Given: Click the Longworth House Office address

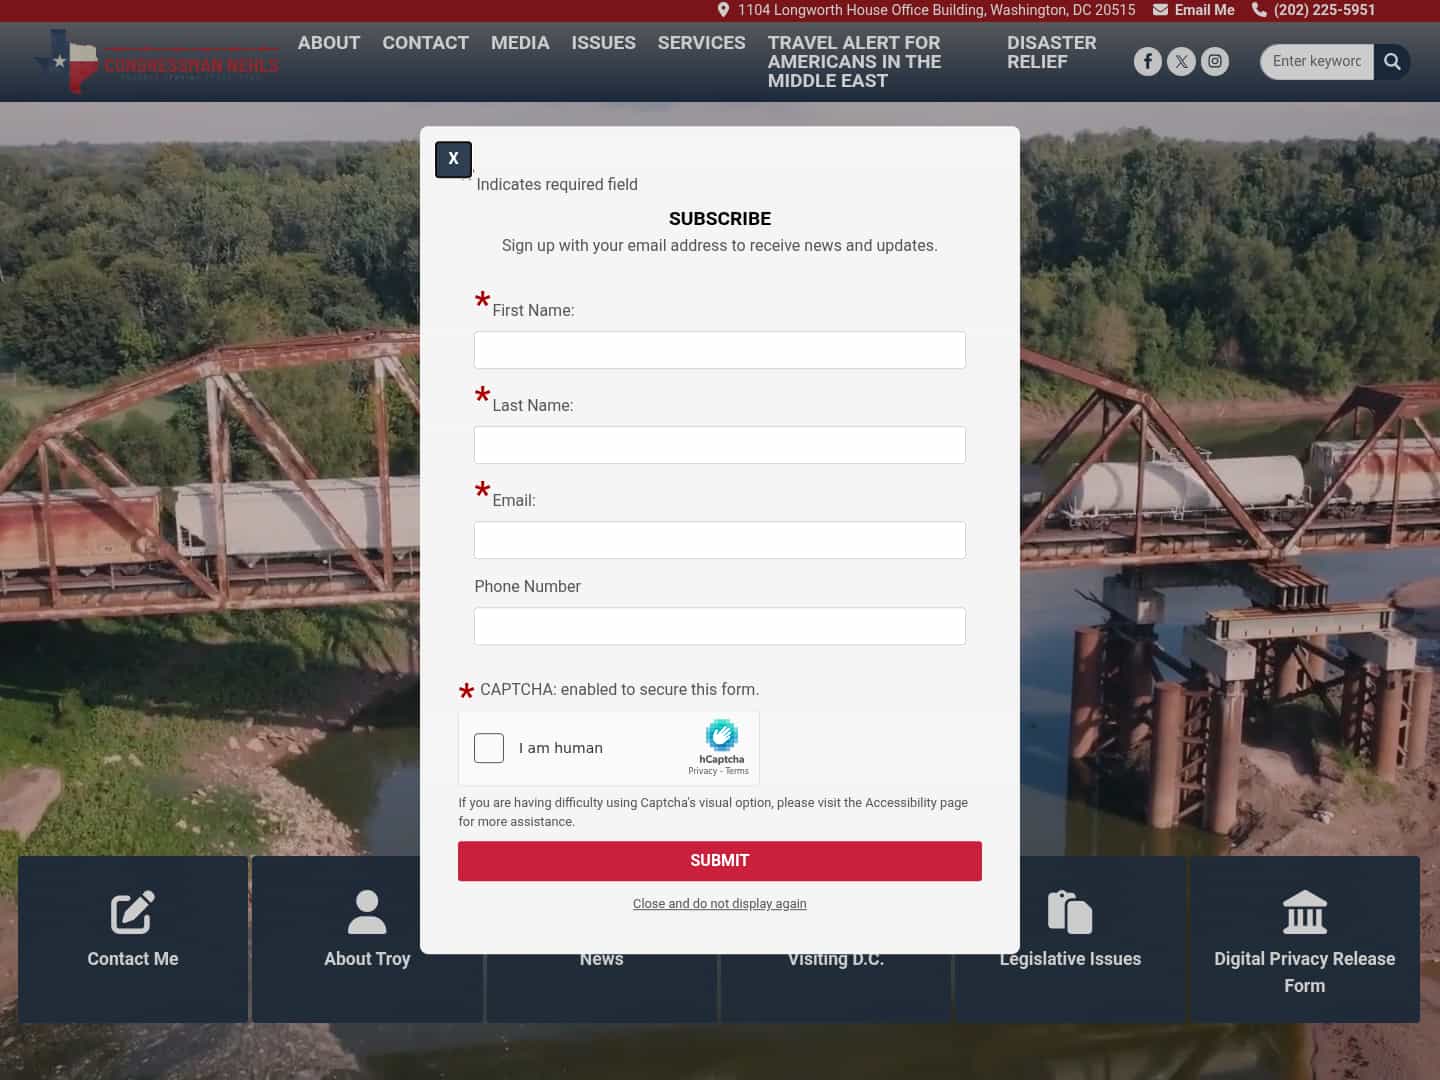Looking at the screenshot, I should point(937,10).
